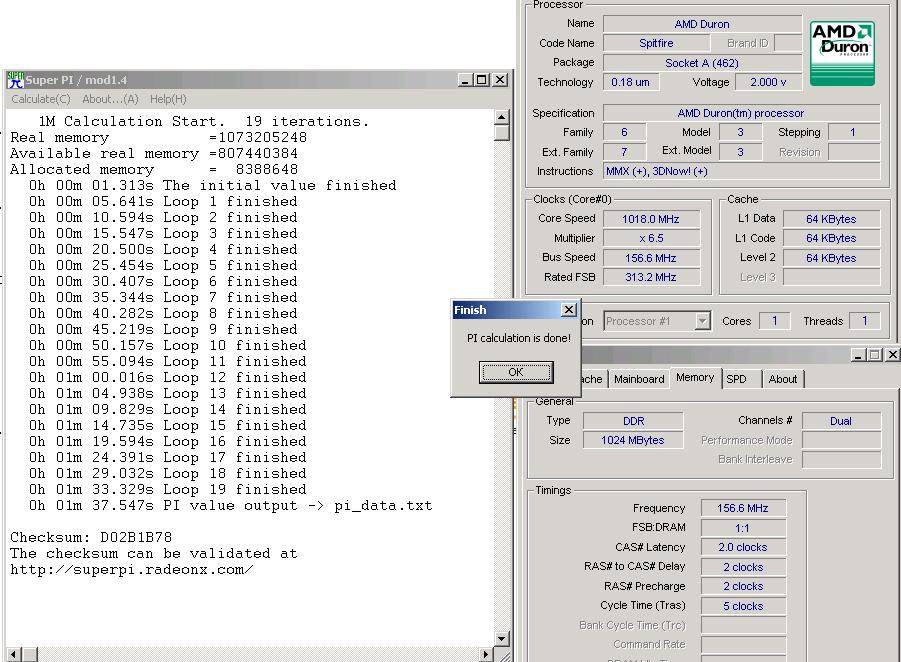The width and height of the screenshot is (901, 662).
Task: Click the 'Checksum: D02B1B78' line
Action: (x=91, y=537)
